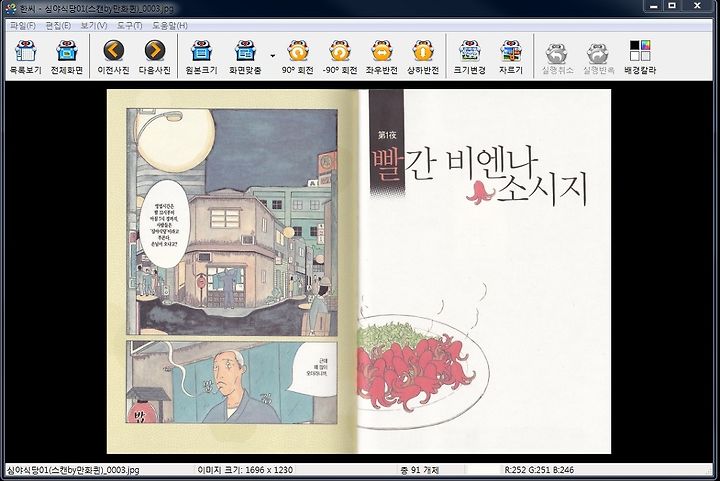Click the 실행취소 undo icon
The height and width of the screenshot is (481, 720).
[557, 57]
